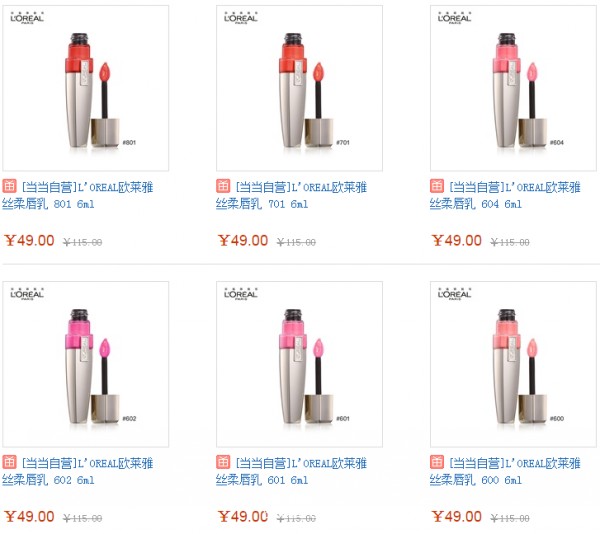600x534 pixels.
Task: Open the #601 lip gloss product image
Action: click(299, 364)
